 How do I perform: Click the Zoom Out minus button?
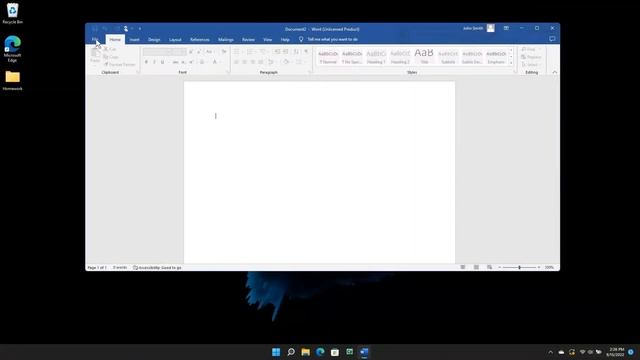click(500, 267)
